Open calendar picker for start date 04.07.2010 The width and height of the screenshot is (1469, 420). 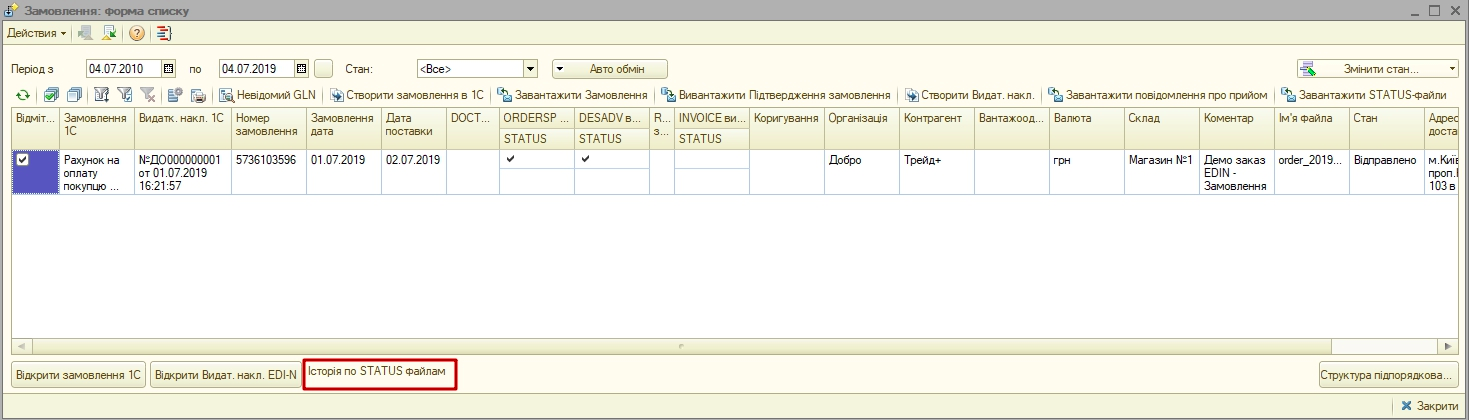click(168, 69)
